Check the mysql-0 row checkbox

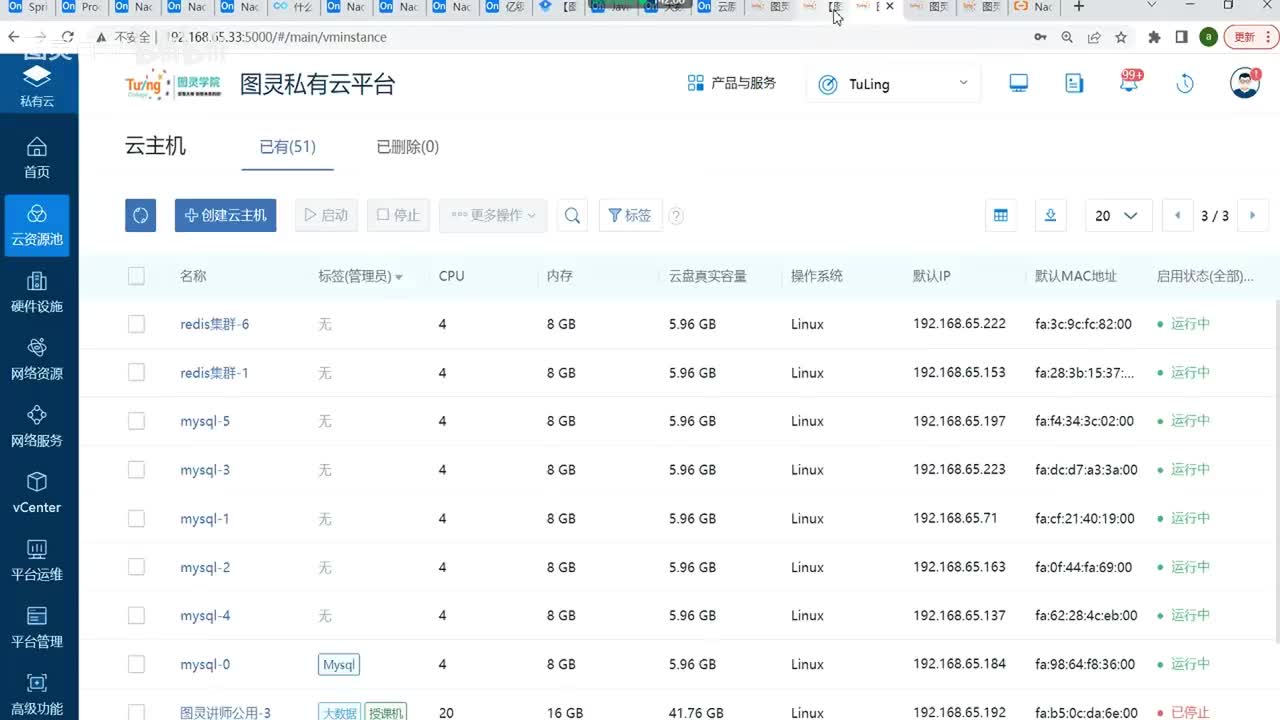tap(136, 664)
